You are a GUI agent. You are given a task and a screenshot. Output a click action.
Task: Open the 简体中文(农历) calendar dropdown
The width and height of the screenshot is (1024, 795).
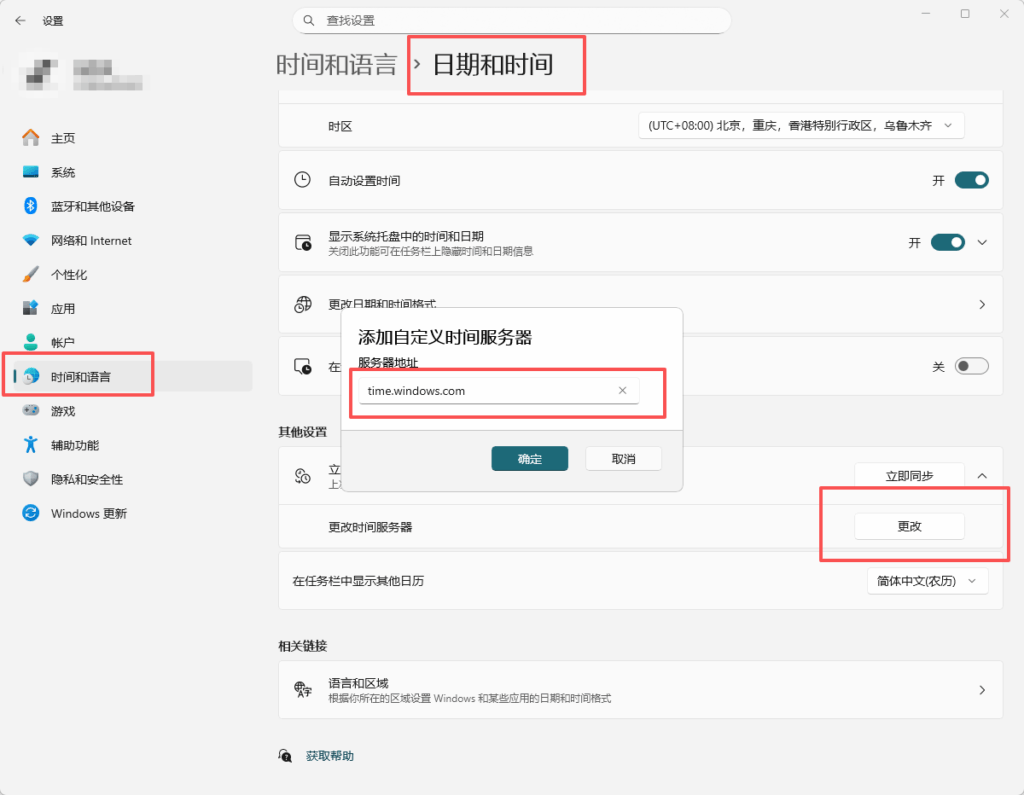927,581
